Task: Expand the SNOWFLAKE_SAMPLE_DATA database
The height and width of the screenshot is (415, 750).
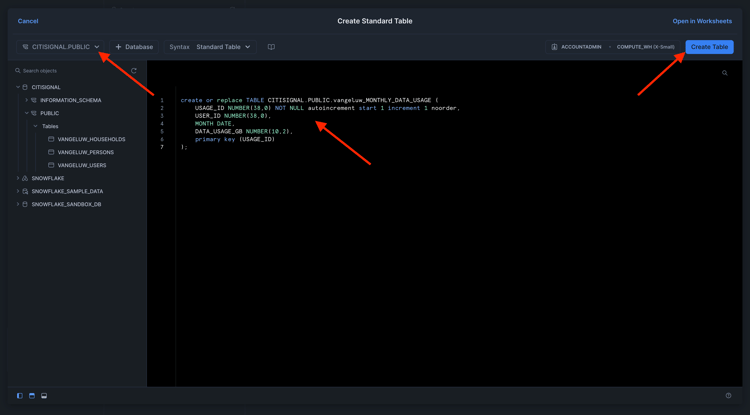Action: [18, 191]
